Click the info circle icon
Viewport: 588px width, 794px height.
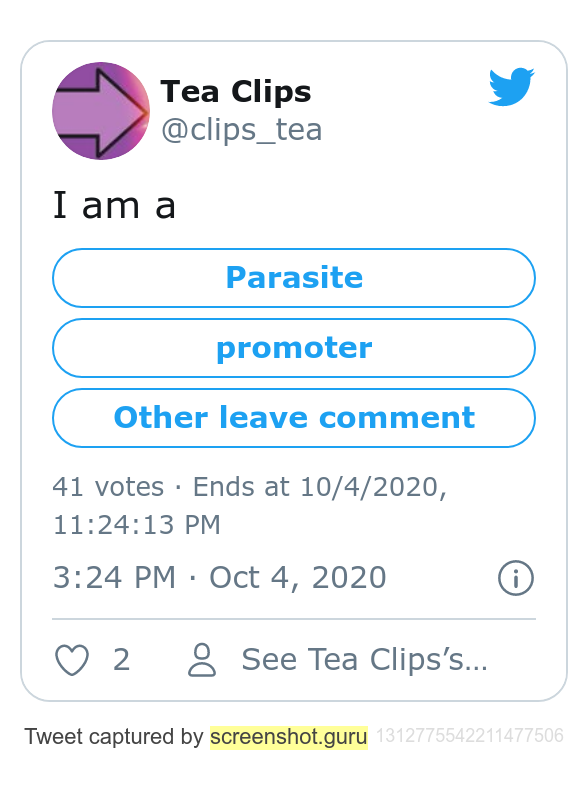click(x=516, y=578)
